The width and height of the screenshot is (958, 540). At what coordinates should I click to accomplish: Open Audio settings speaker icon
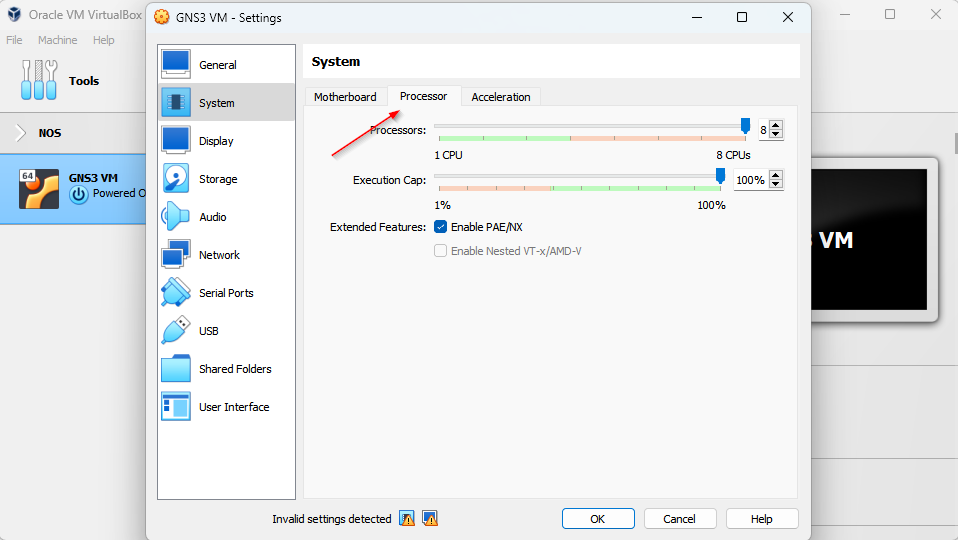pos(176,217)
